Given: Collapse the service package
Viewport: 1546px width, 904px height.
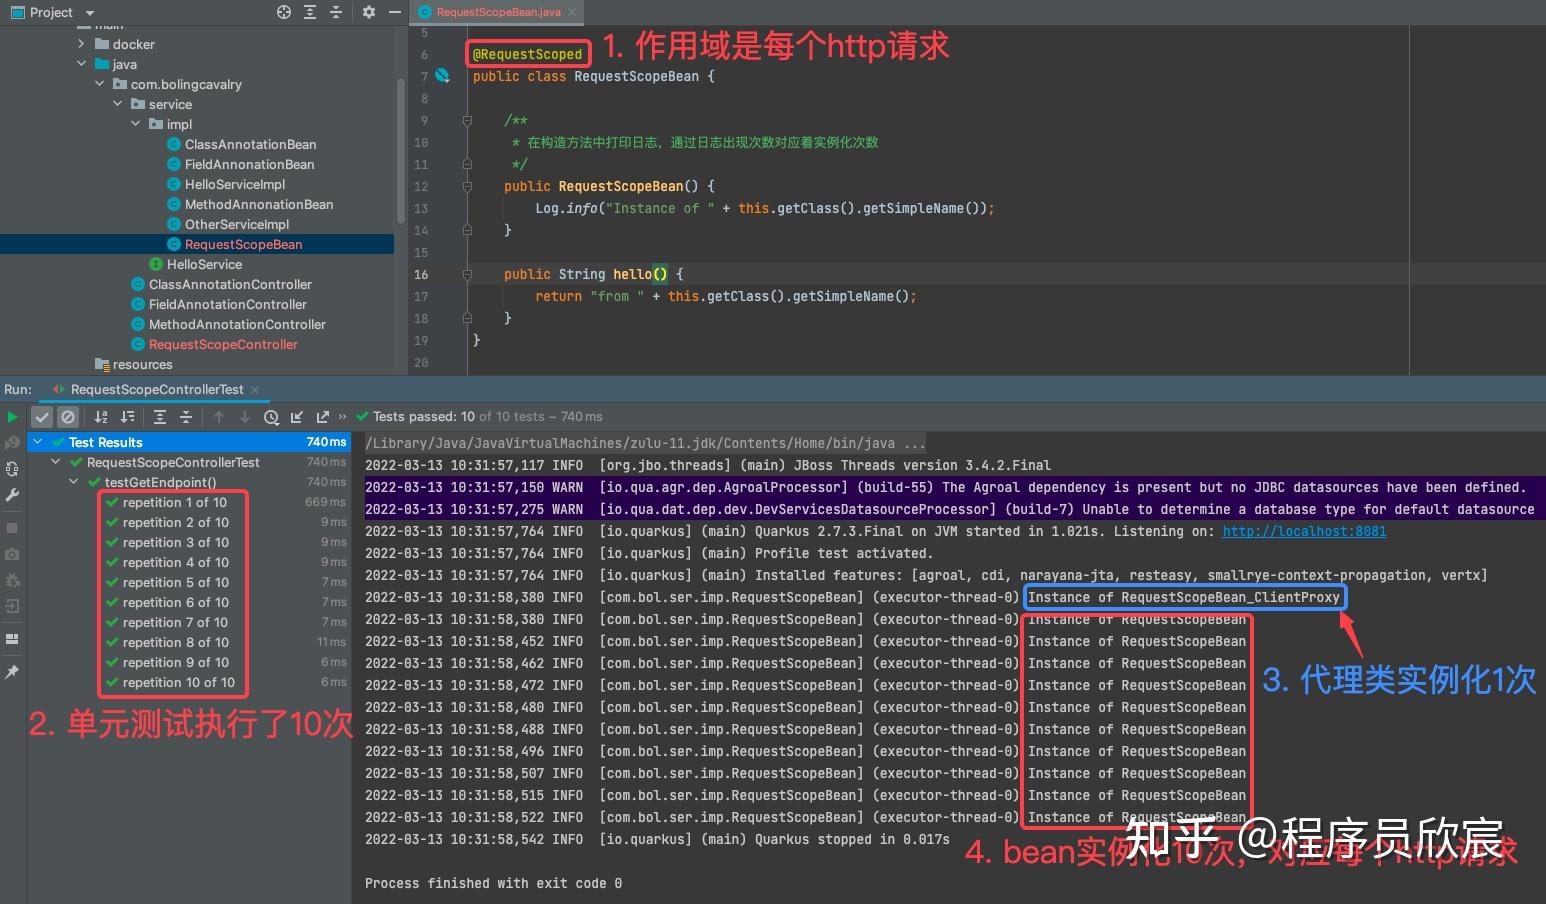Looking at the screenshot, I should pyautogui.click(x=117, y=104).
